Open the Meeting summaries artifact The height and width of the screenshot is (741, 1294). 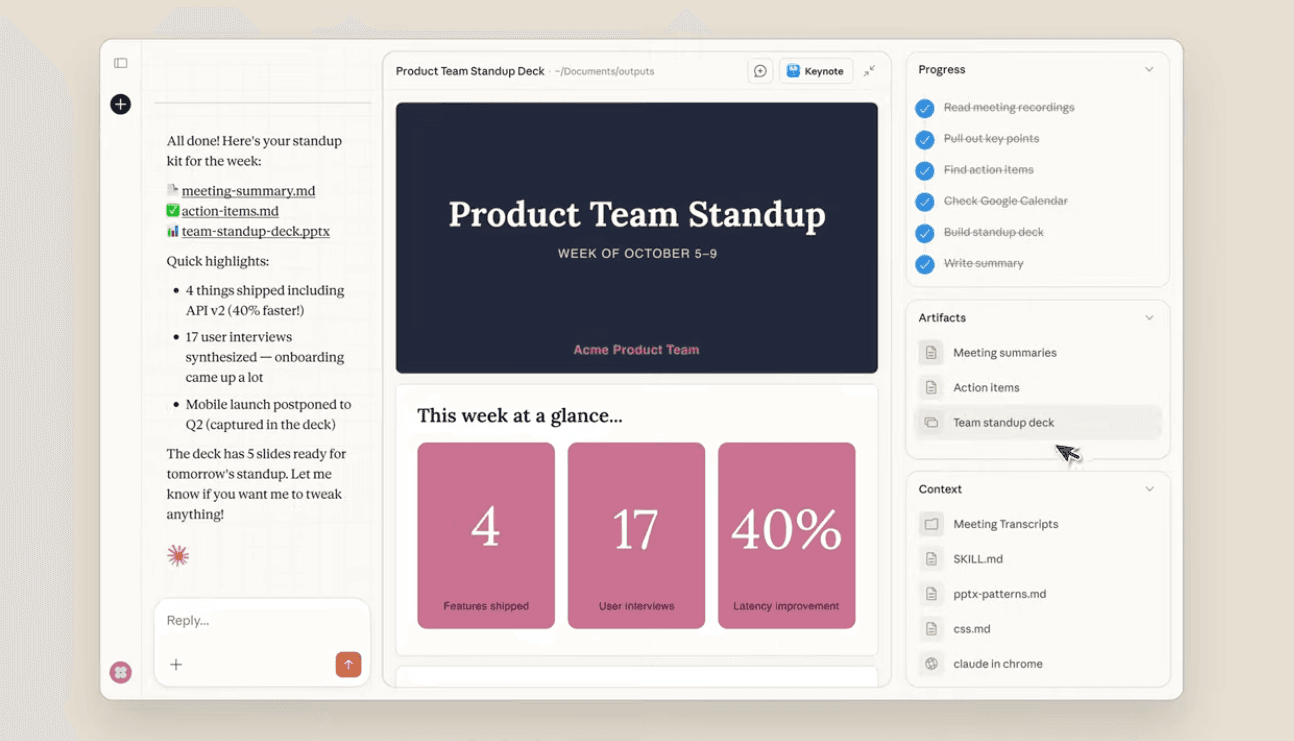tap(1004, 353)
